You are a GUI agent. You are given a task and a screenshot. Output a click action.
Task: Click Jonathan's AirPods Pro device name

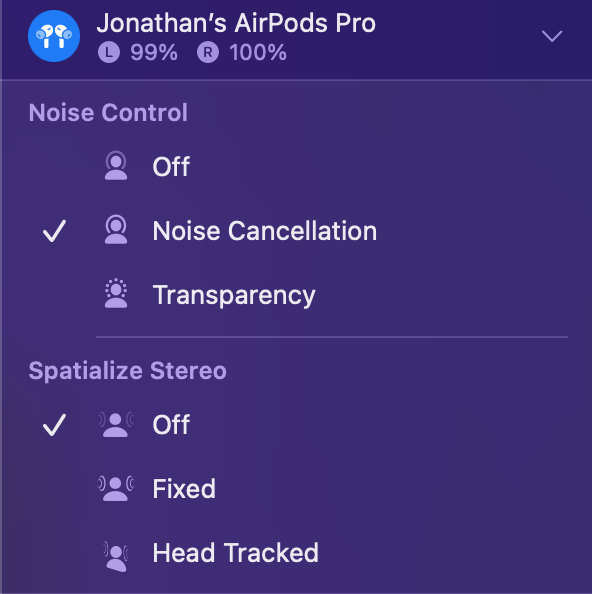click(236, 23)
